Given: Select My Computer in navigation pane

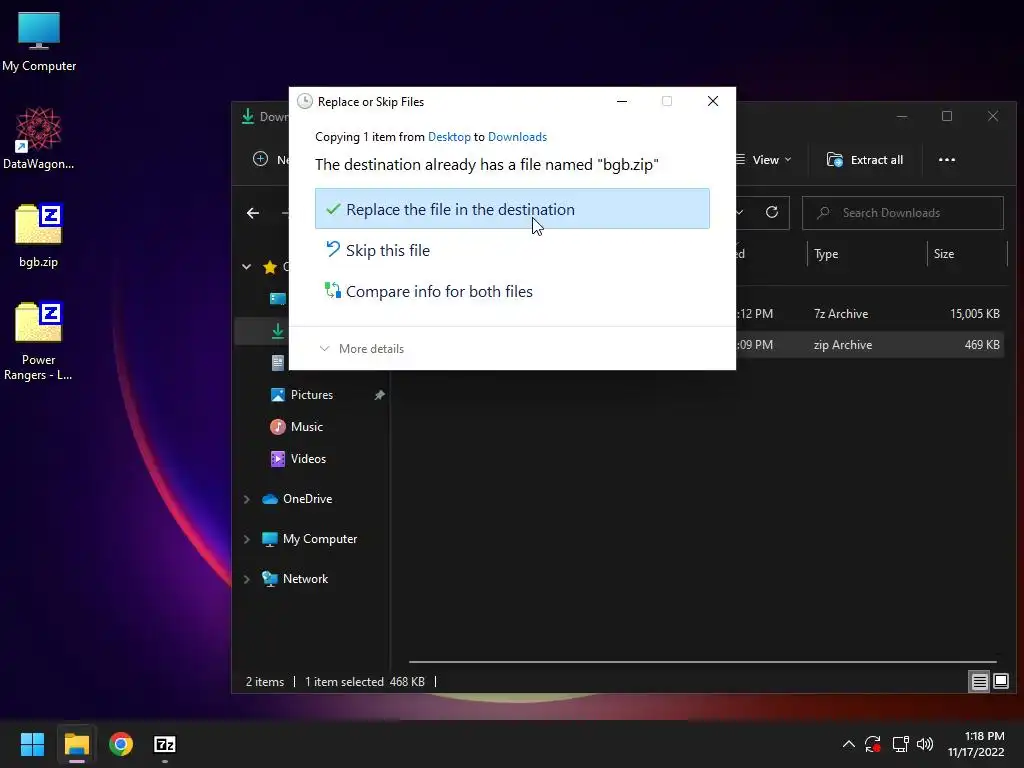Looking at the screenshot, I should point(320,539).
